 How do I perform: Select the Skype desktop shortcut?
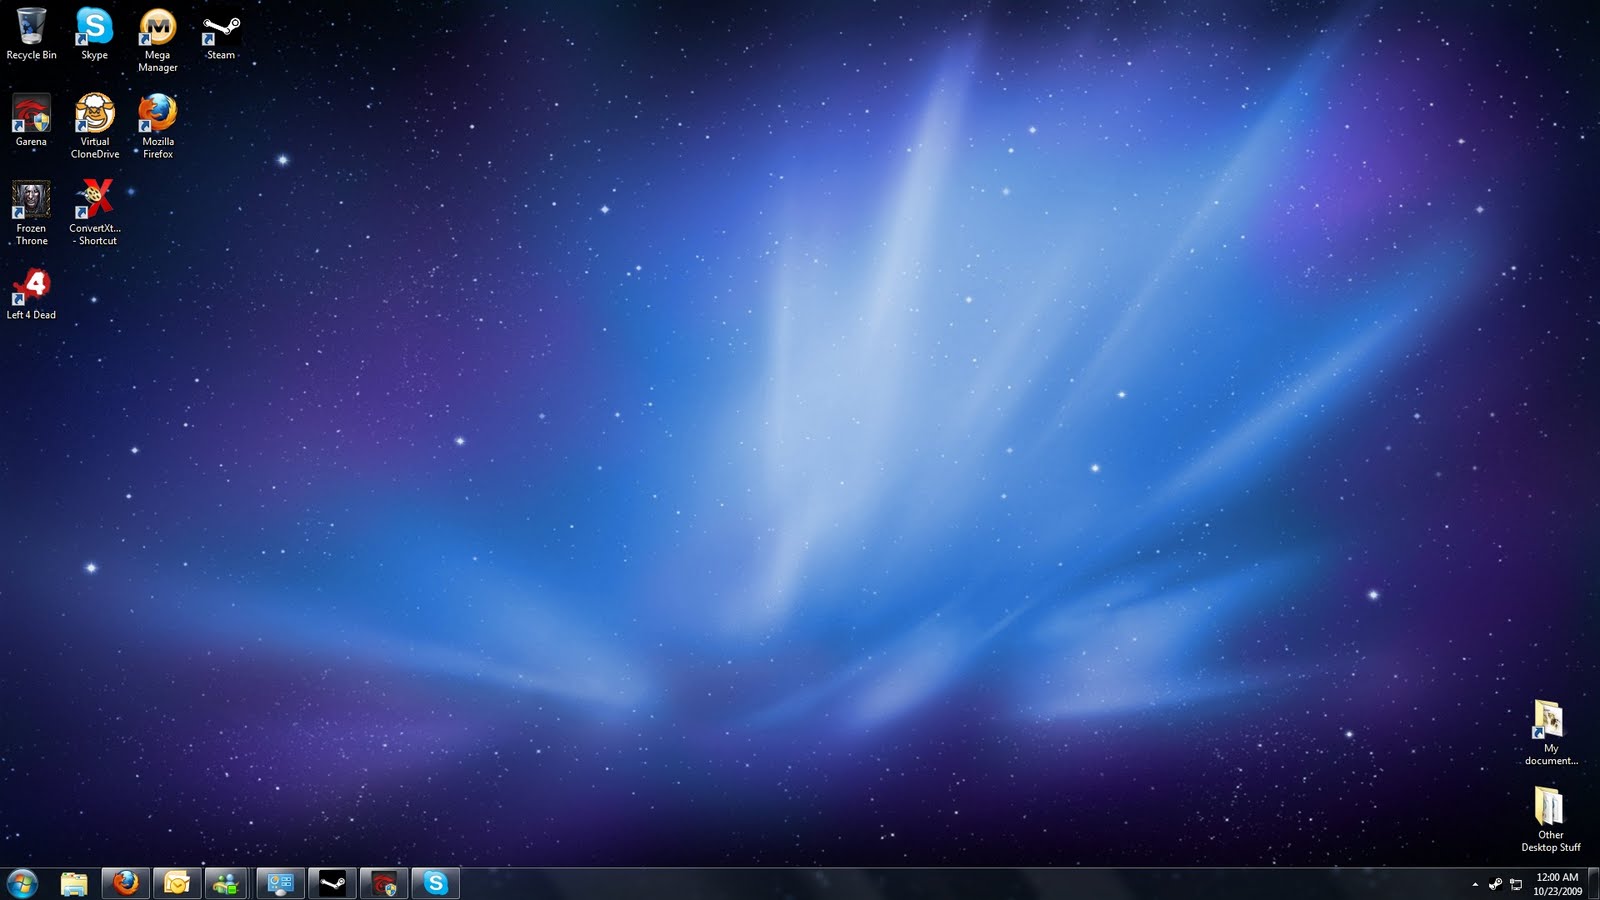point(94,34)
